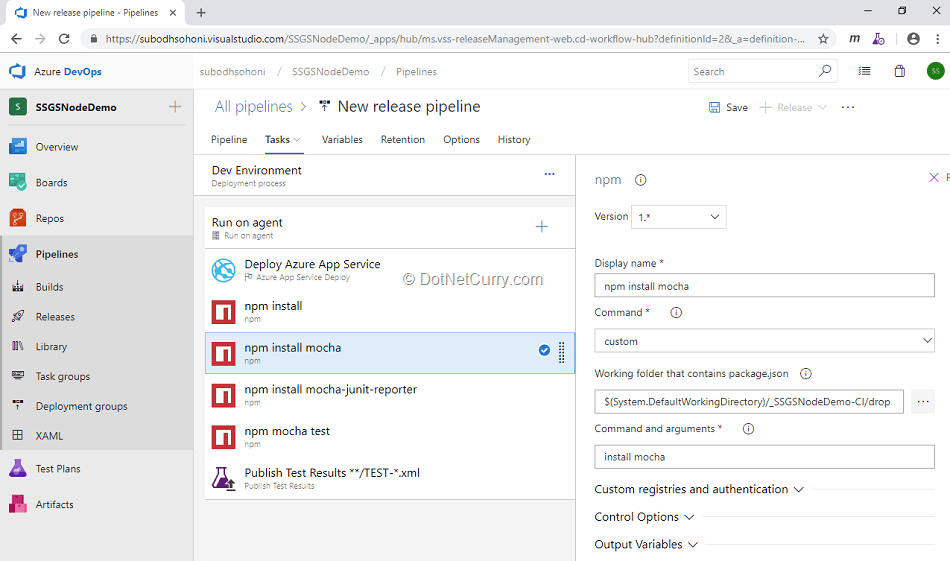Click info icon beside Command label
The height and width of the screenshot is (561, 950).
[x=676, y=313]
